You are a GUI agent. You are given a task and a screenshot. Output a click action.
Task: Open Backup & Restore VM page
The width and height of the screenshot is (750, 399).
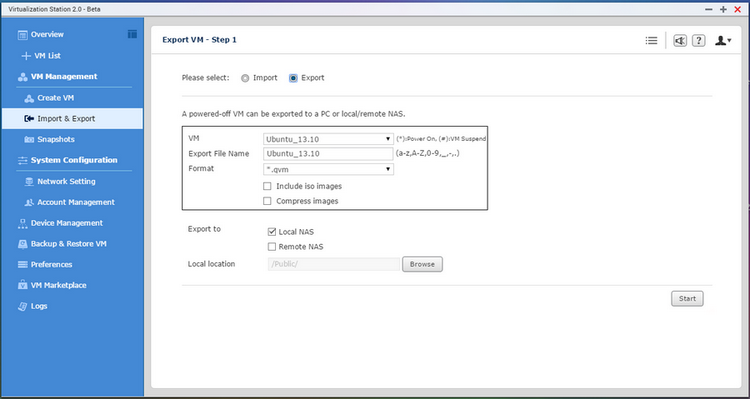point(69,244)
